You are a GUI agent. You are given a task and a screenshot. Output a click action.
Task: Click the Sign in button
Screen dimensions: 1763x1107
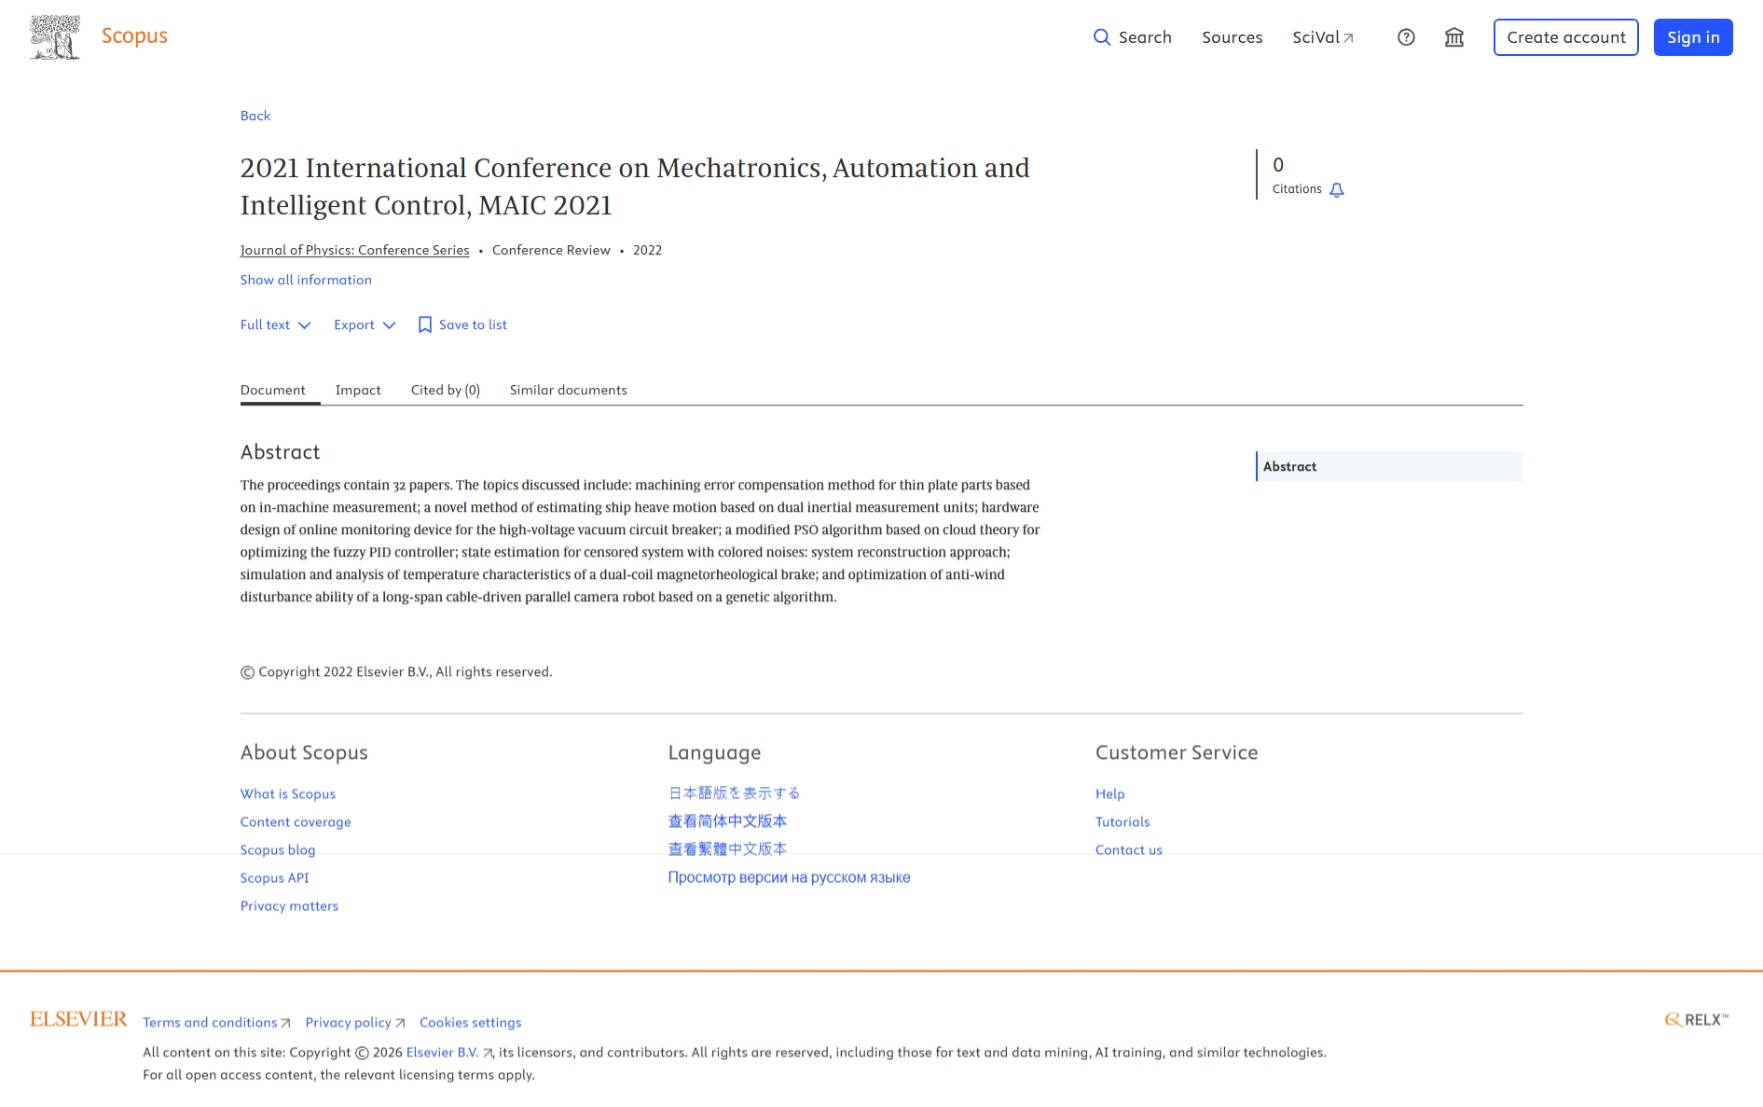click(x=1692, y=37)
